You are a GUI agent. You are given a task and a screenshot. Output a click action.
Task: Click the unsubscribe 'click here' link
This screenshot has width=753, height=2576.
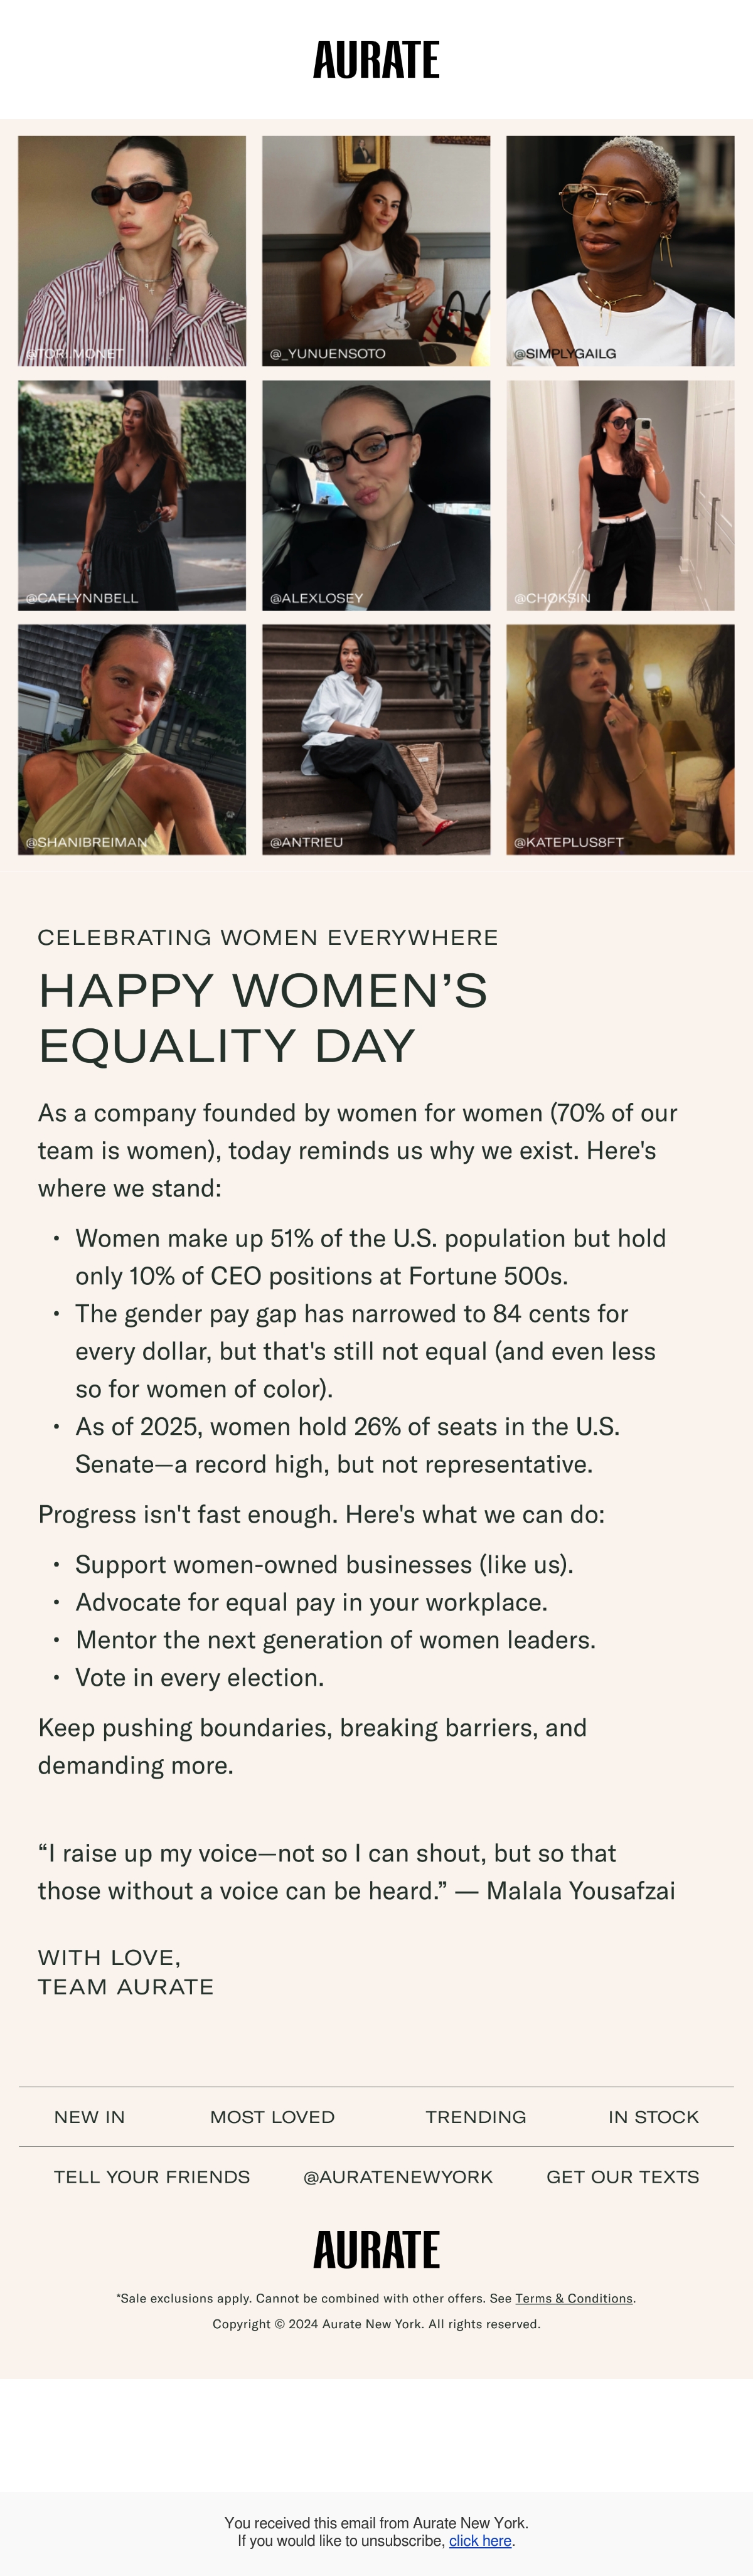coord(480,2540)
